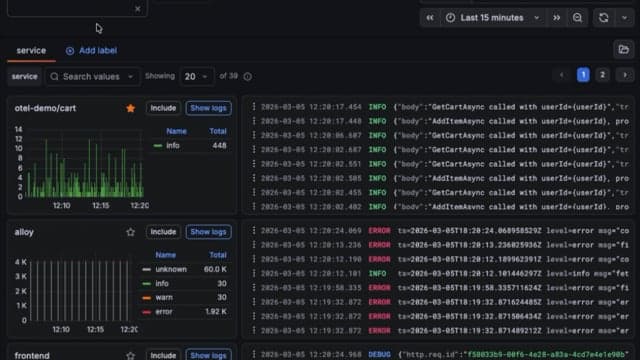Toggle the warn series in alloy legend
The image size is (640, 360).
coord(164,298)
